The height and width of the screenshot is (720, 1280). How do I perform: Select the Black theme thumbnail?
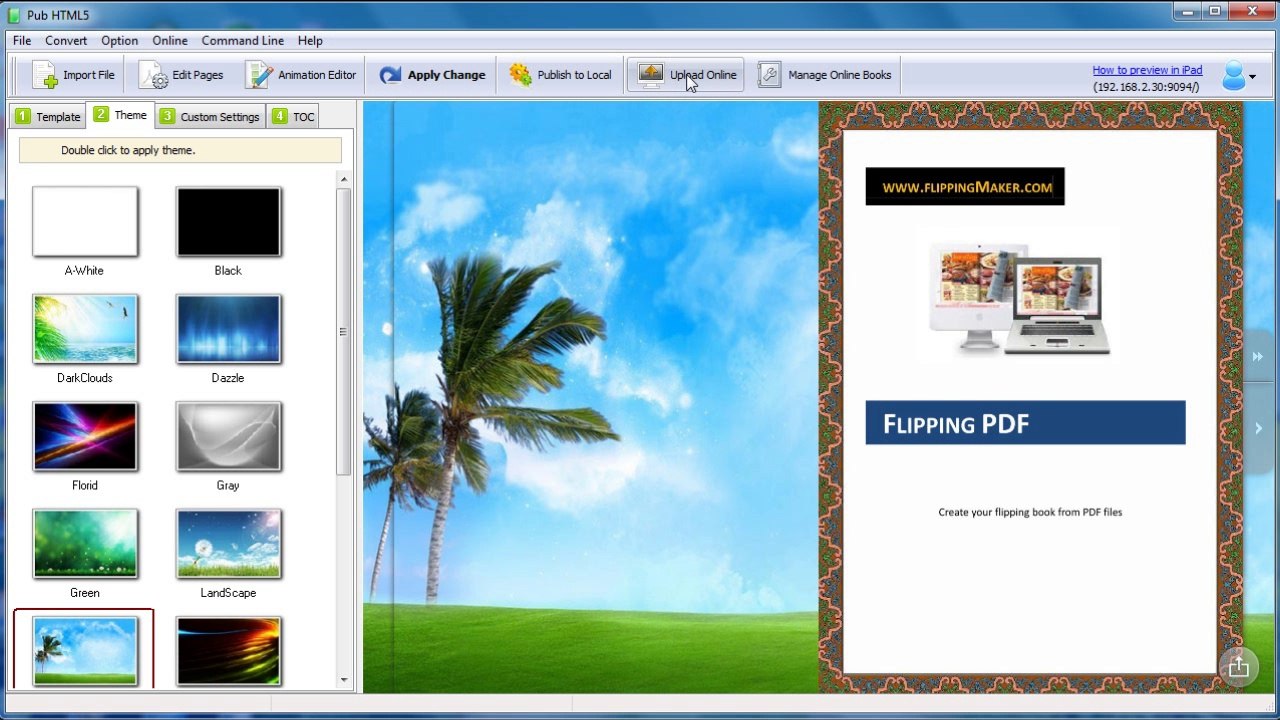pos(228,221)
